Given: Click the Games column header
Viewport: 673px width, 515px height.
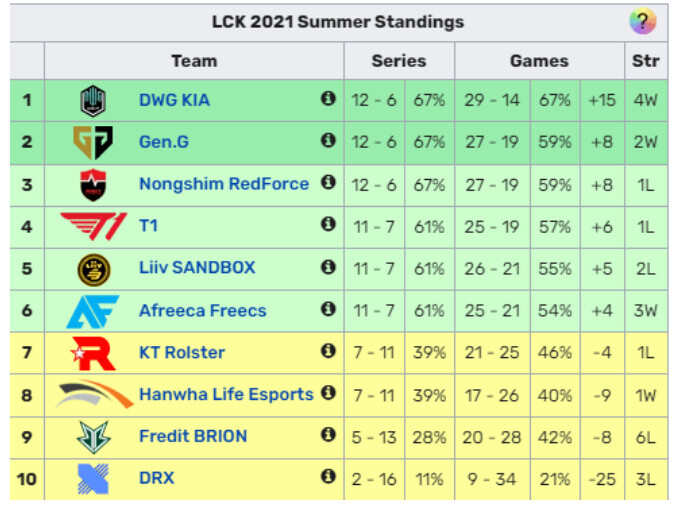Looking at the screenshot, I should coord(539,61).
